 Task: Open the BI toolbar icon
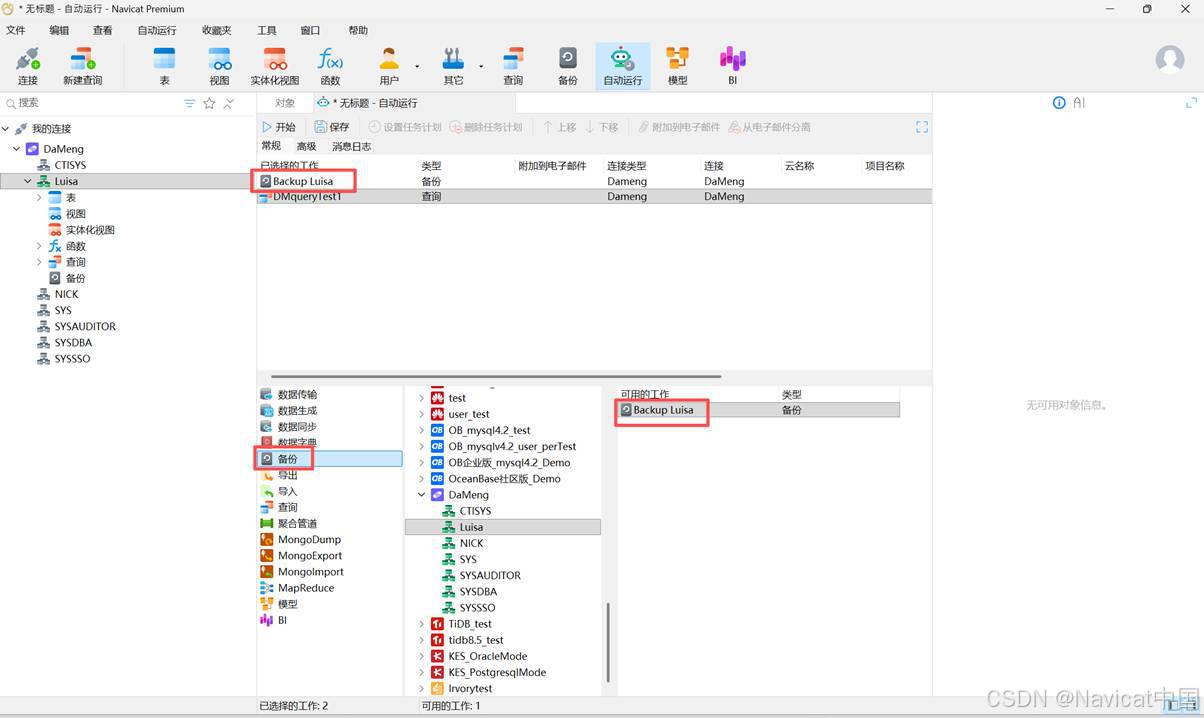pyautogui.click(x=732, y=66)
